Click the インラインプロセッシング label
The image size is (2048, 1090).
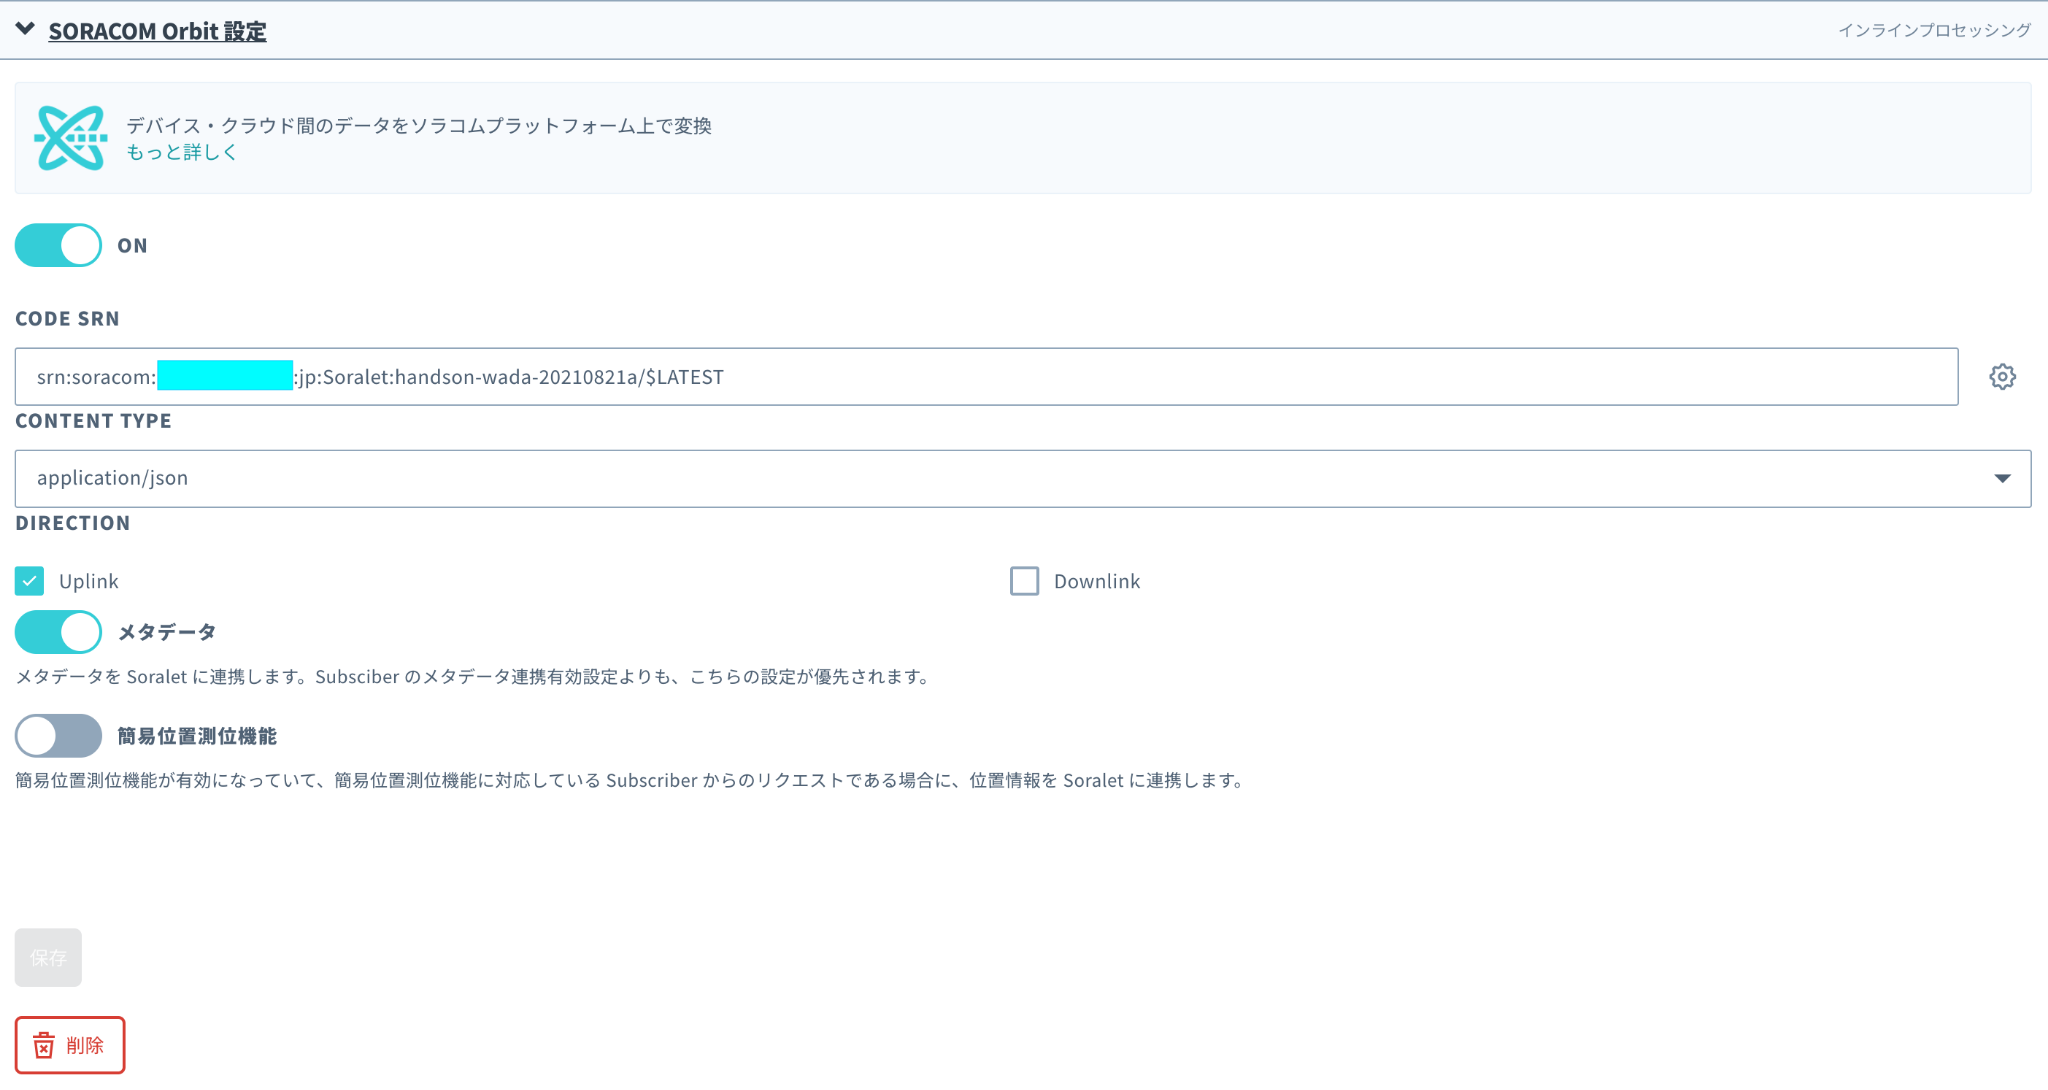pos(1934,31)
